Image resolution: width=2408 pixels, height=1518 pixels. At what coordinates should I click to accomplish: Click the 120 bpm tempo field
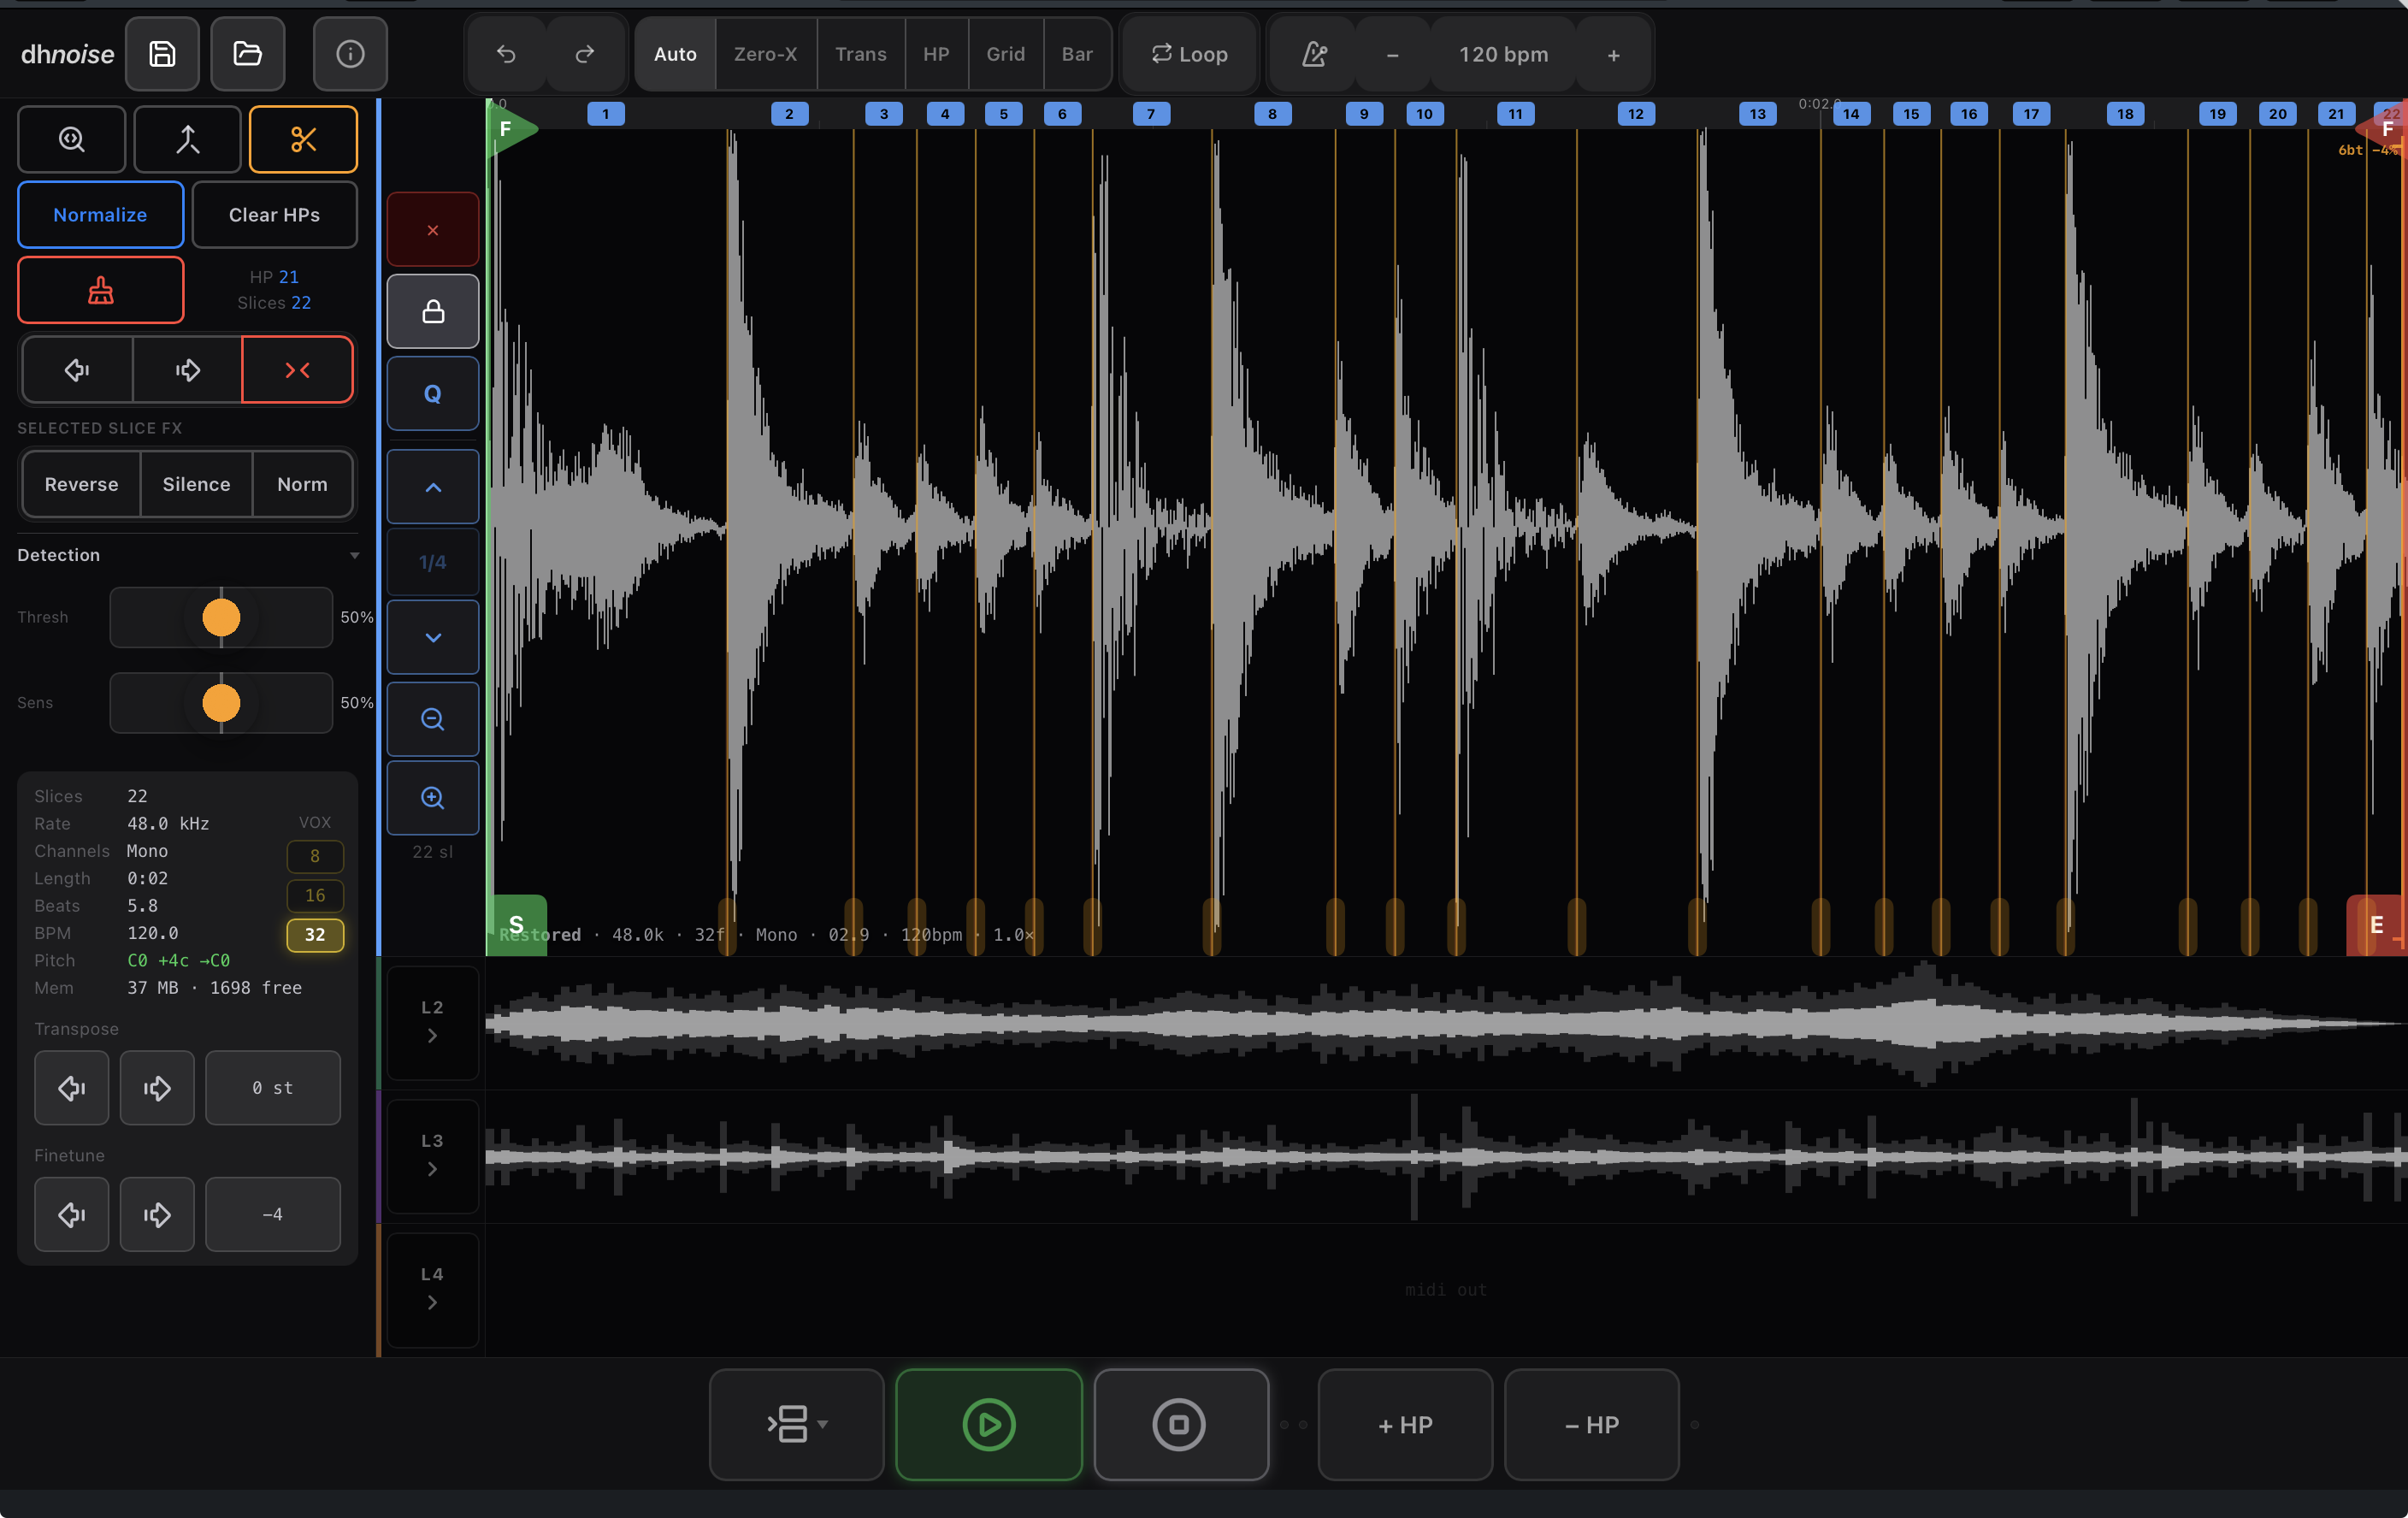pyautogui.click(x=1503, y=55)
